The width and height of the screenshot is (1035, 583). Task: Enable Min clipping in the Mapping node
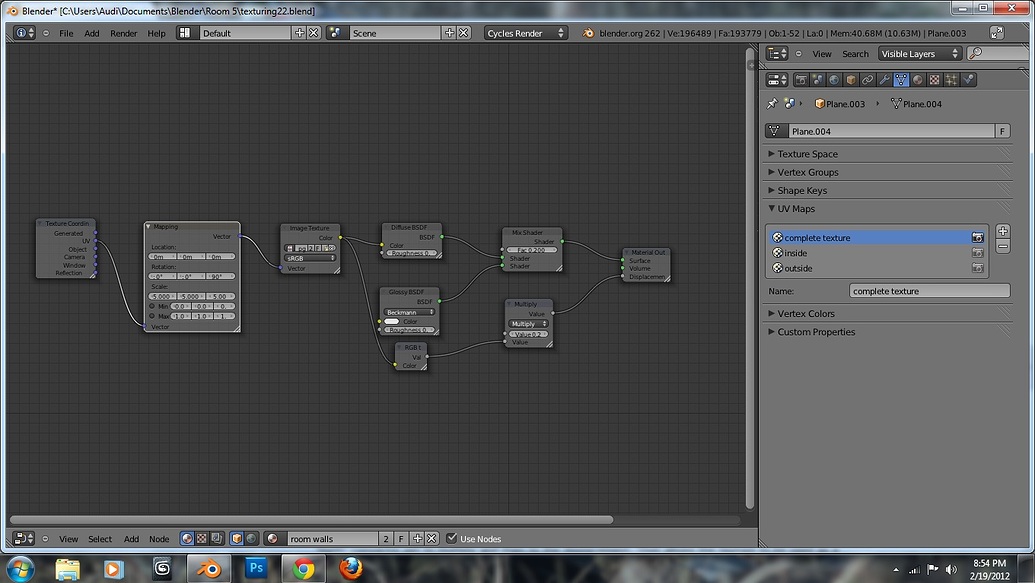tap(152, 306)
